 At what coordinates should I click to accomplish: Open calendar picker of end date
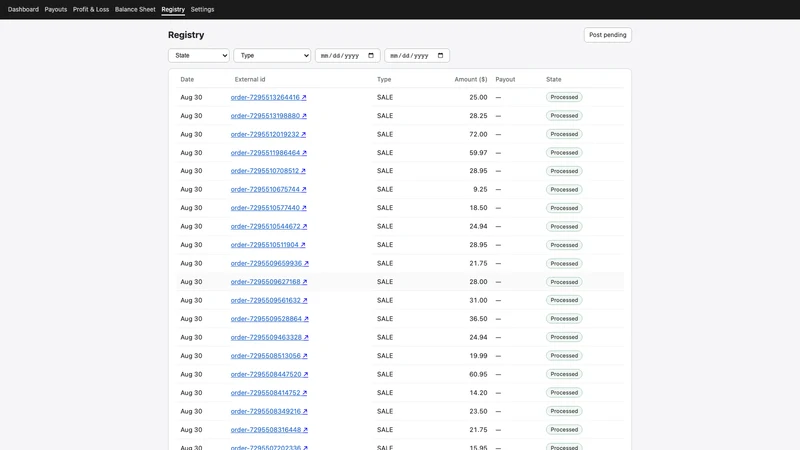[440, 56]
